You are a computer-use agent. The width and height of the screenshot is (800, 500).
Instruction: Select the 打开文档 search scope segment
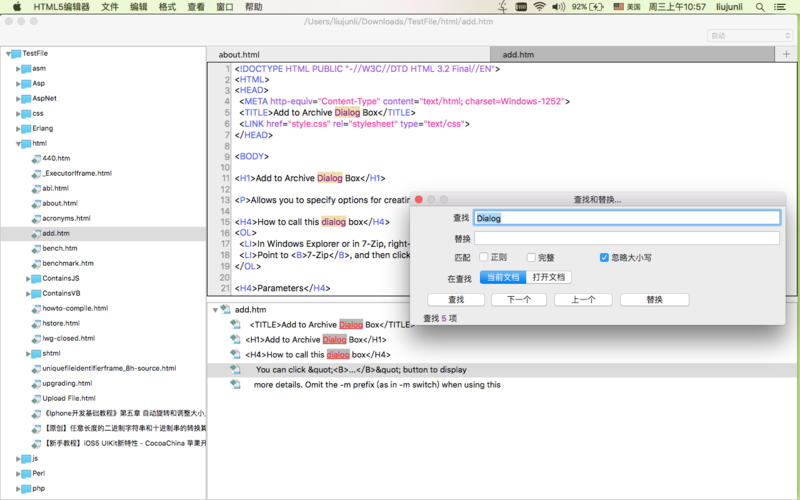tap(548, 277)
